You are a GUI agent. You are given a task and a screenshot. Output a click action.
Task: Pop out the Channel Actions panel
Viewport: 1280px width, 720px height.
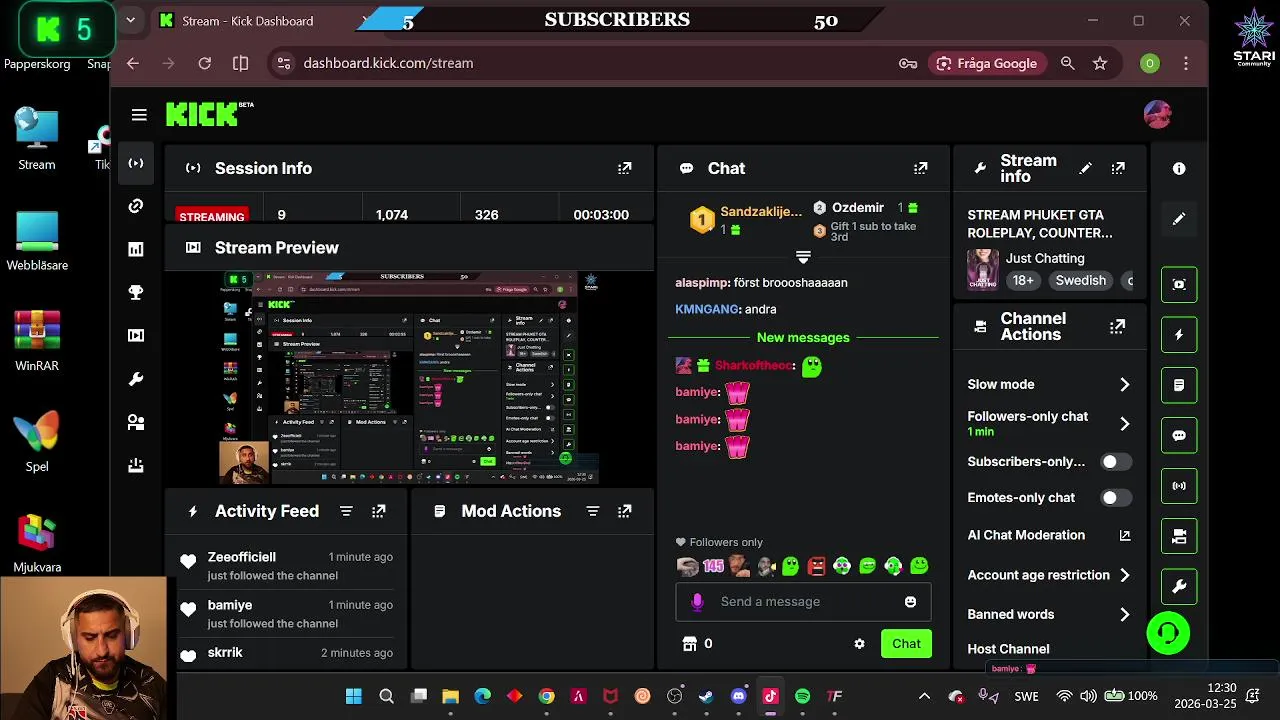(1118, 326)
